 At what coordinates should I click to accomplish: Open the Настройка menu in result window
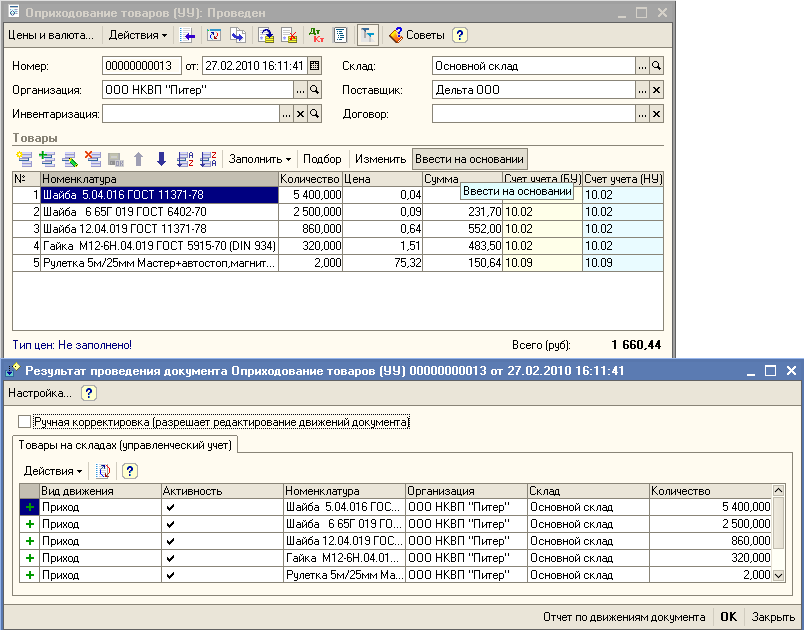(x=40, y=393)
